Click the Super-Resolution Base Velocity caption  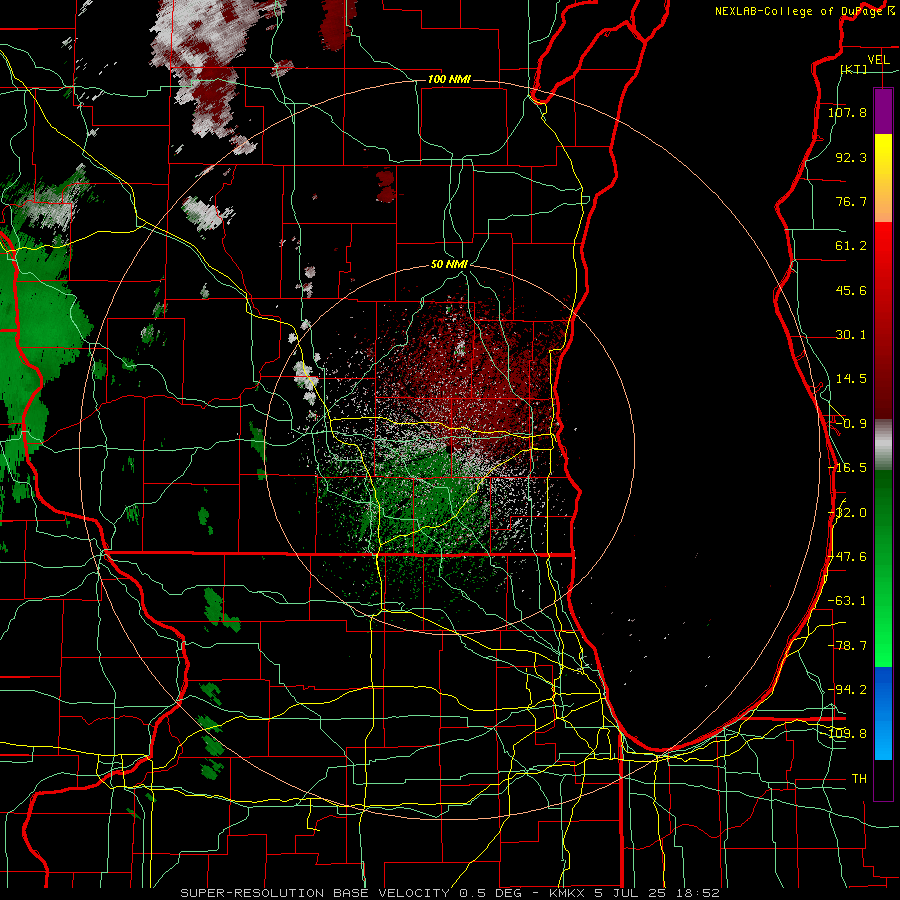(x=449, y=893)
